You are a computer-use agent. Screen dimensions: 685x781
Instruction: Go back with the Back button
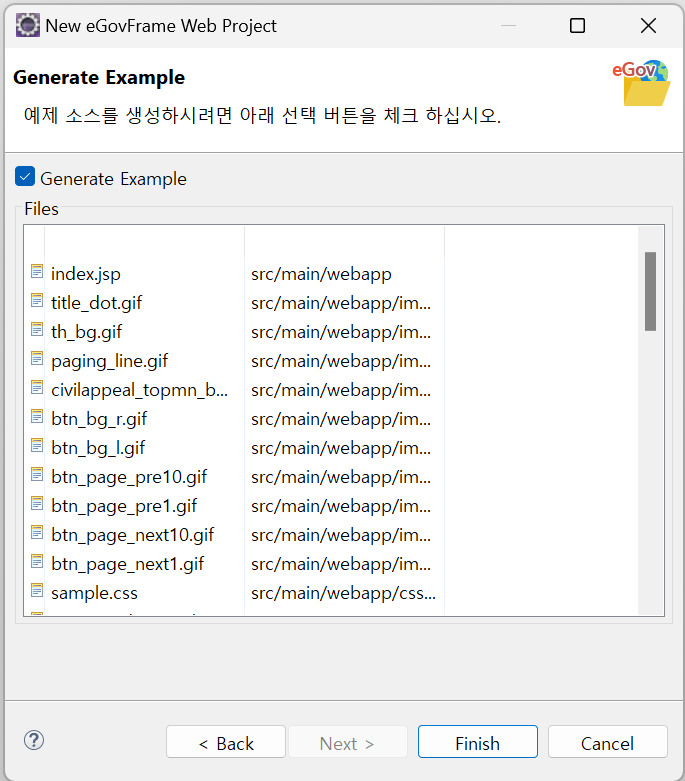(x=226, y=743)
